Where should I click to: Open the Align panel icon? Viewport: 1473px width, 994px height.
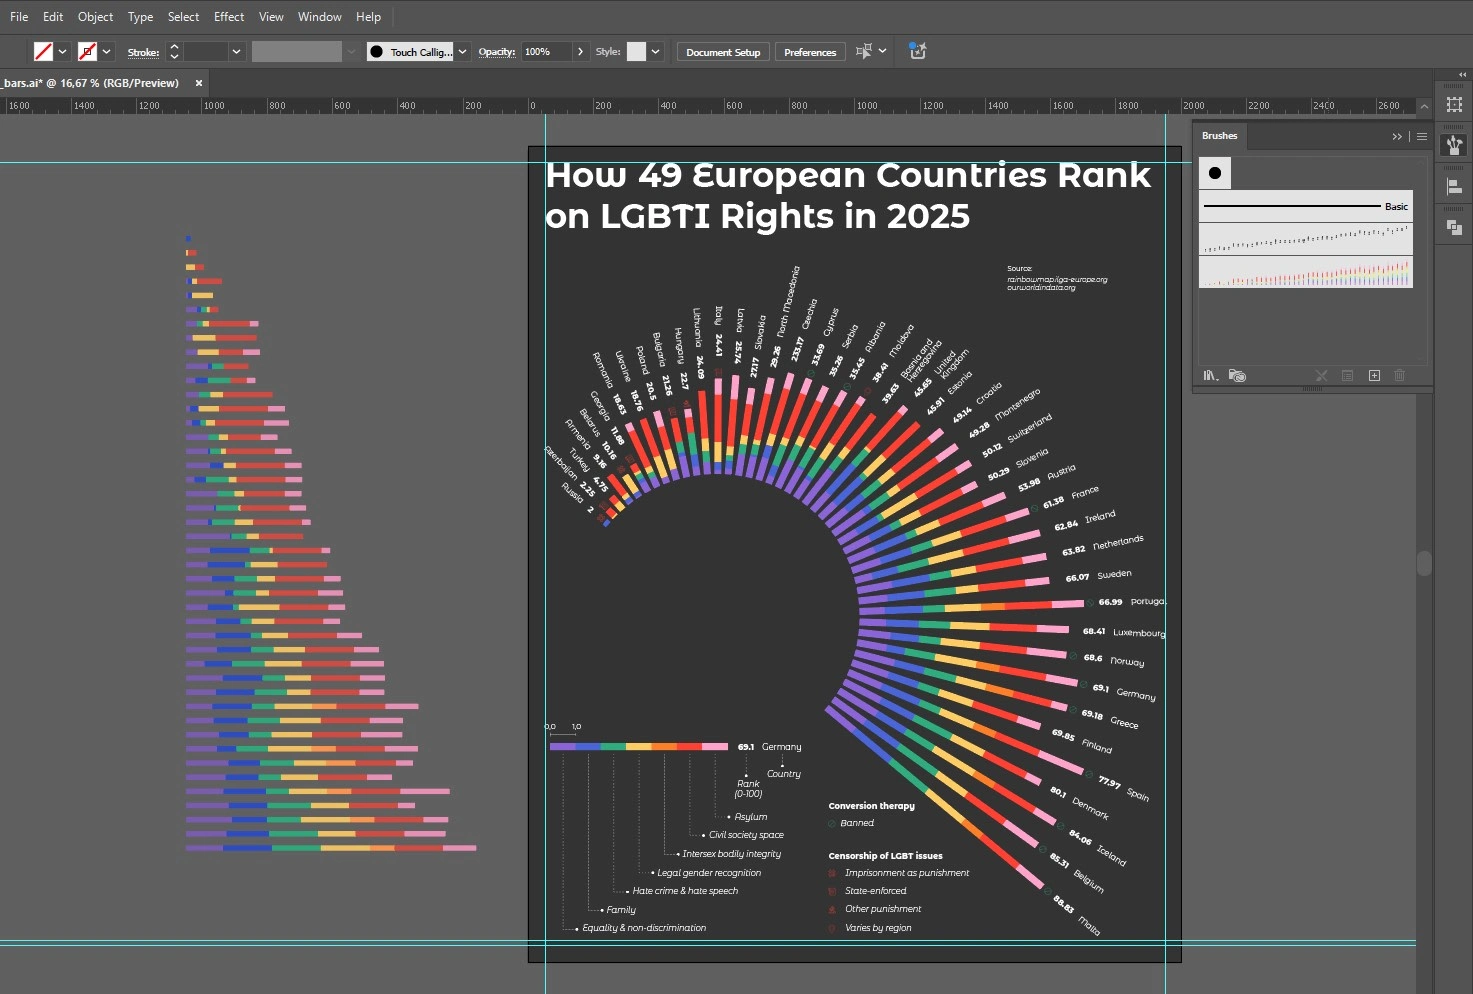coord(1454,186)
